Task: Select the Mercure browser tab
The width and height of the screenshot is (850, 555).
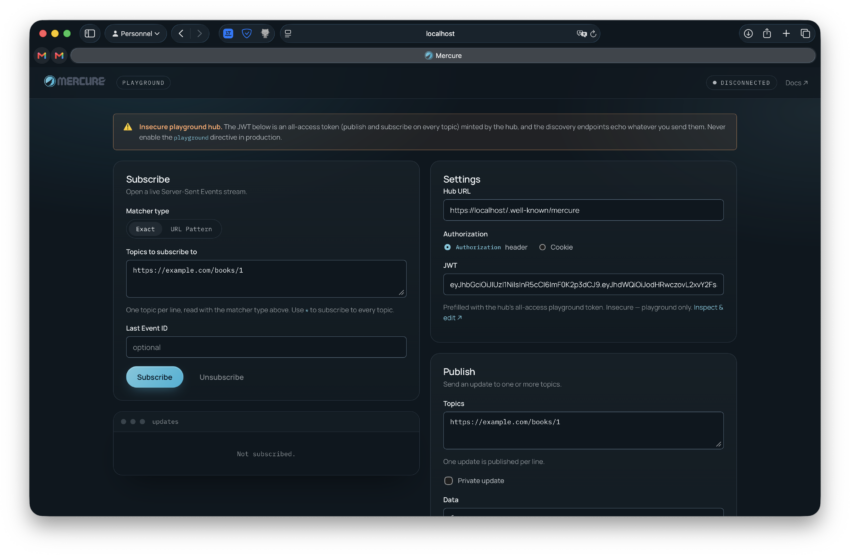Action: [x=443, y=55]
